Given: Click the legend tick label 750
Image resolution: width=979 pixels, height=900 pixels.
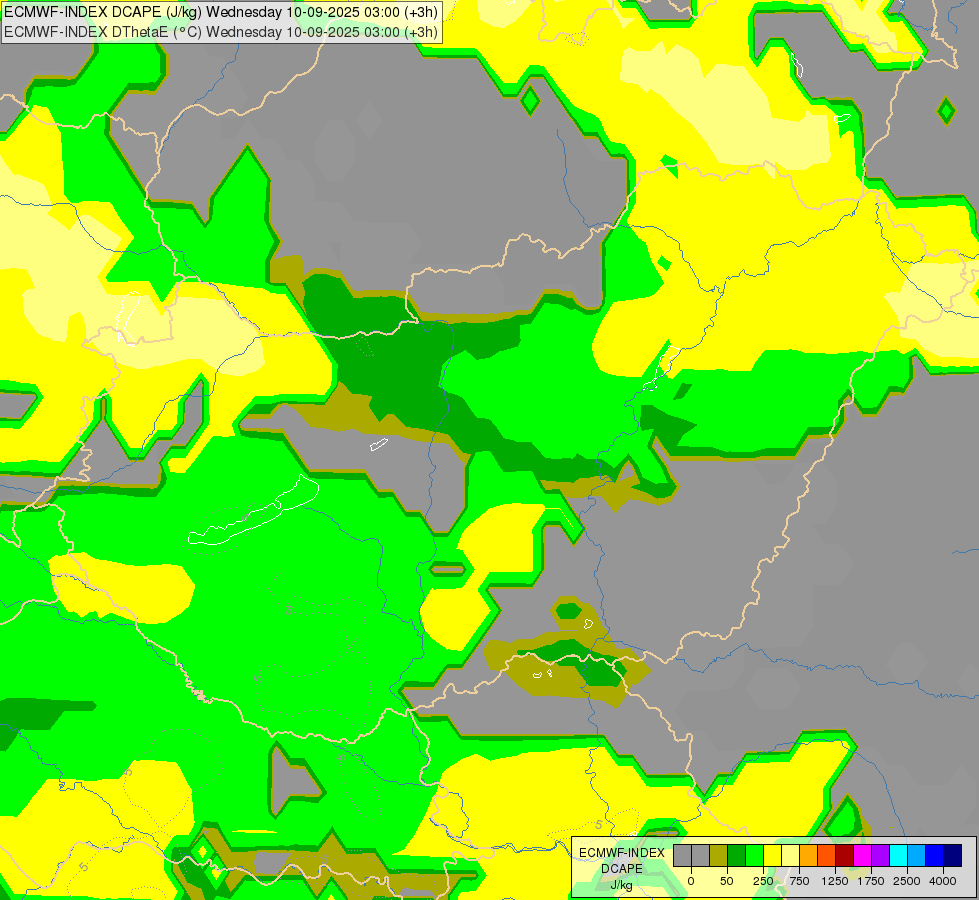Looking at the screenshot, I should [799, 881].
